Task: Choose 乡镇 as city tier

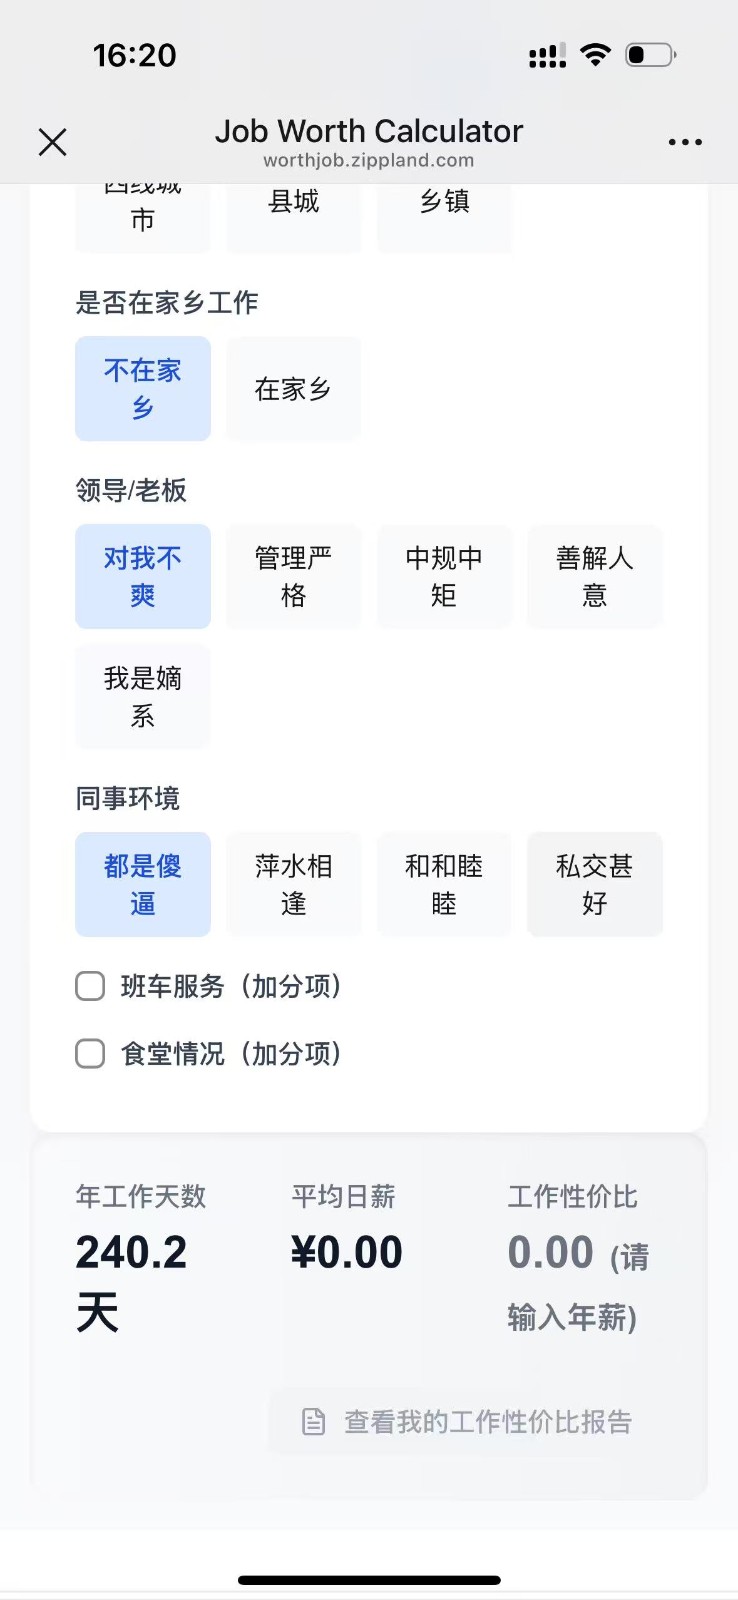Action: click(444, 205)
